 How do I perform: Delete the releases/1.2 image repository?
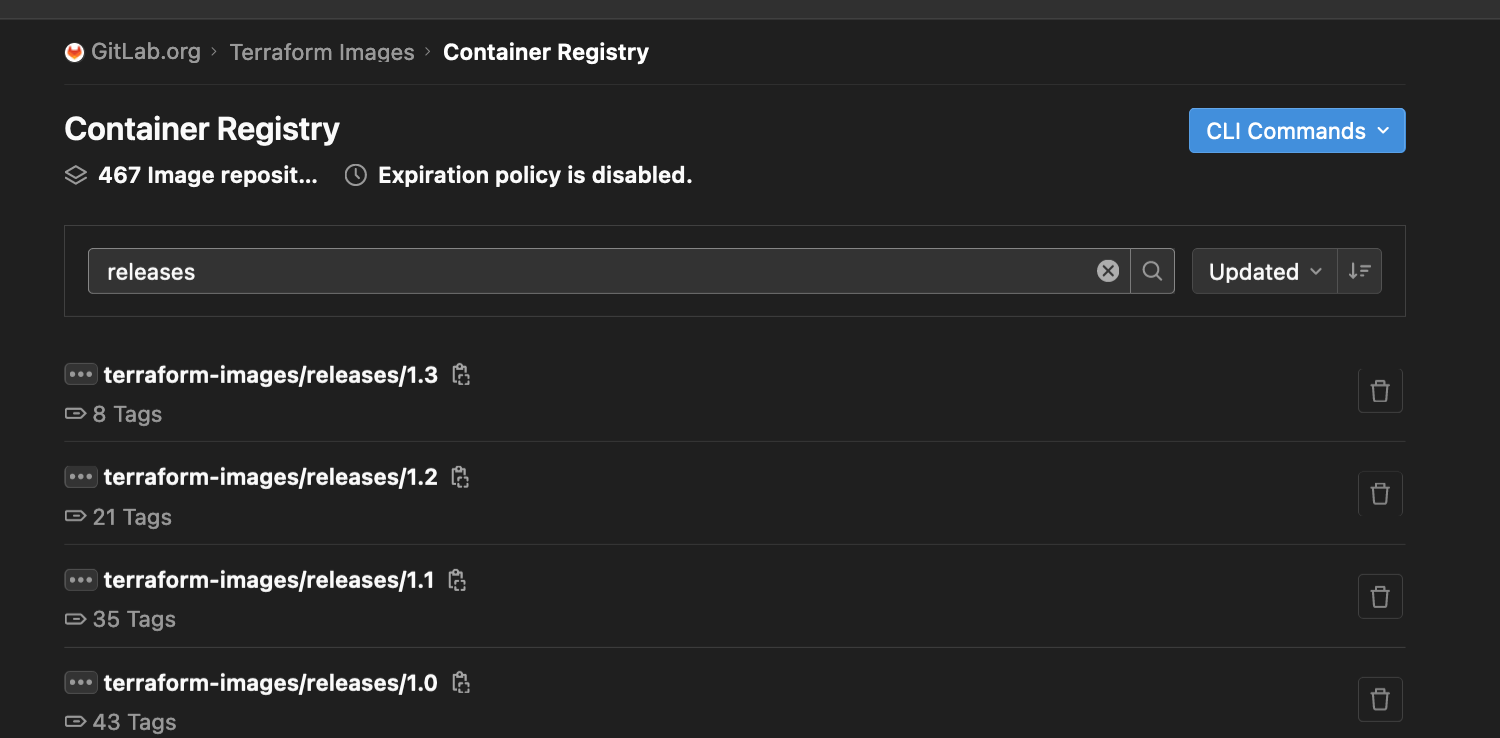[1380, 493]
